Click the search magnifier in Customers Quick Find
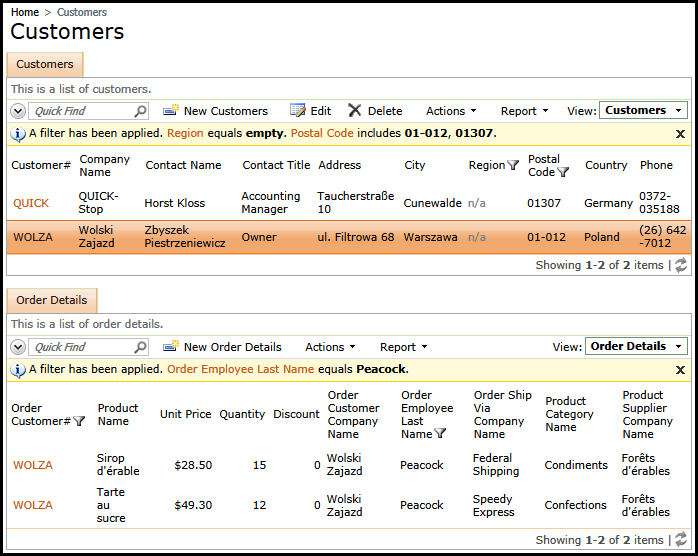 point(140,111)
